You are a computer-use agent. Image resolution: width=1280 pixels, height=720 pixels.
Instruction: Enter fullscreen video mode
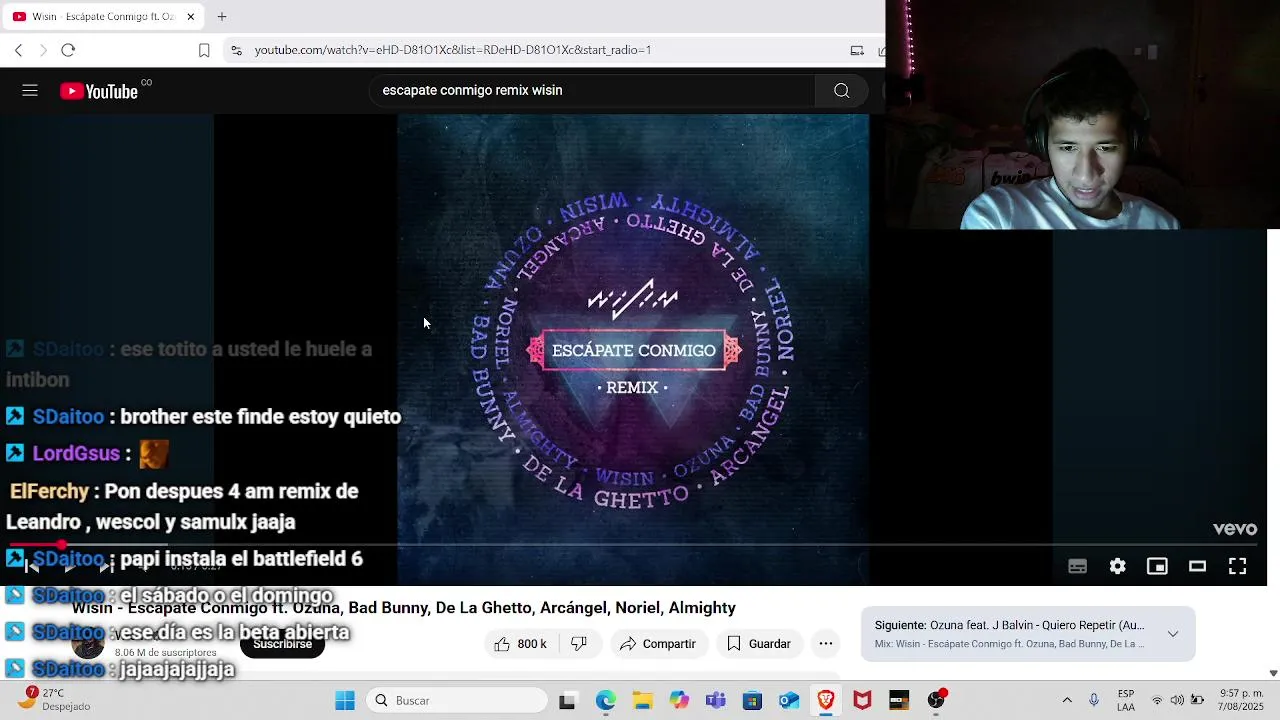1237,567
